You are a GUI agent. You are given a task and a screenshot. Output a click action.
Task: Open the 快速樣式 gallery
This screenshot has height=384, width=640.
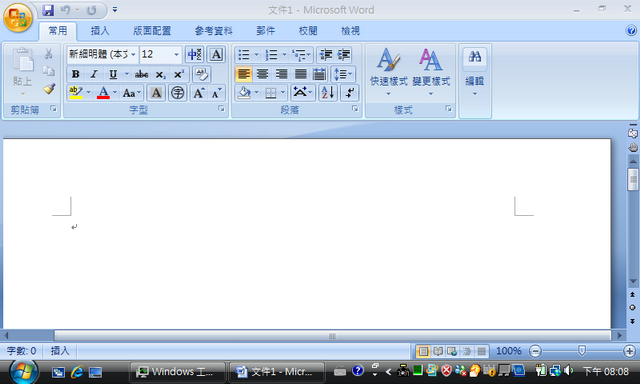tap(389, 72)
